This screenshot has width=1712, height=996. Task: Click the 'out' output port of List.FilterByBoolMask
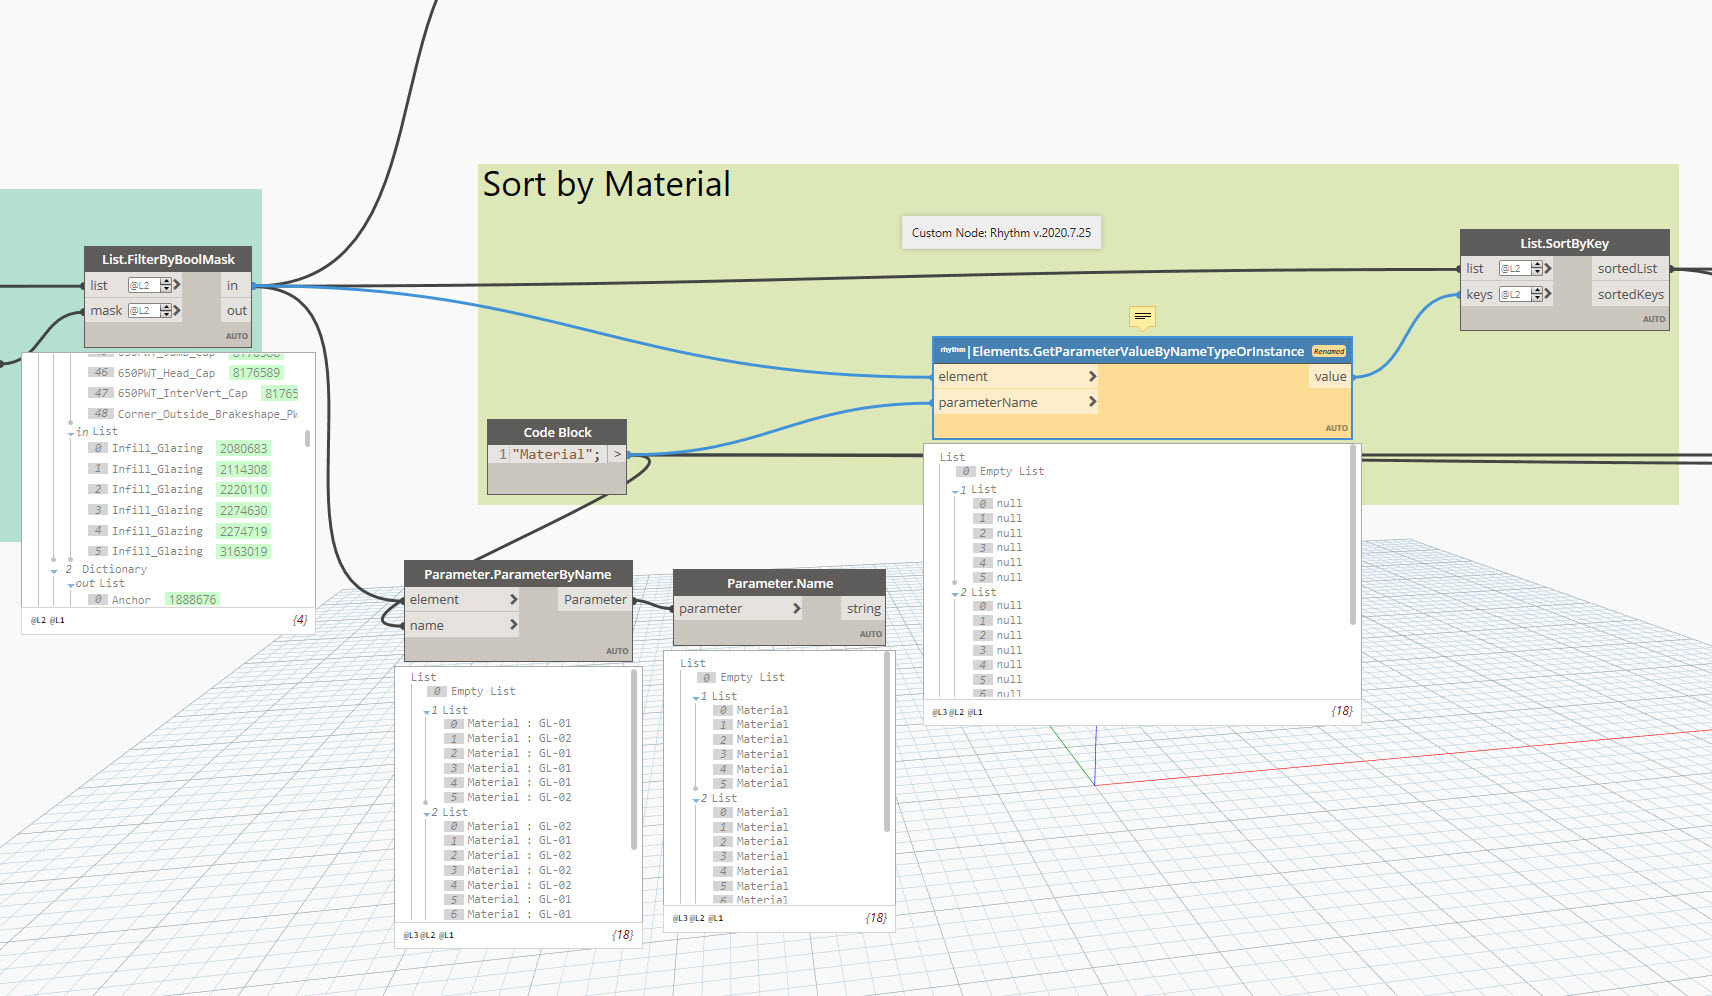pyautogui.click(x=236, y=311)
